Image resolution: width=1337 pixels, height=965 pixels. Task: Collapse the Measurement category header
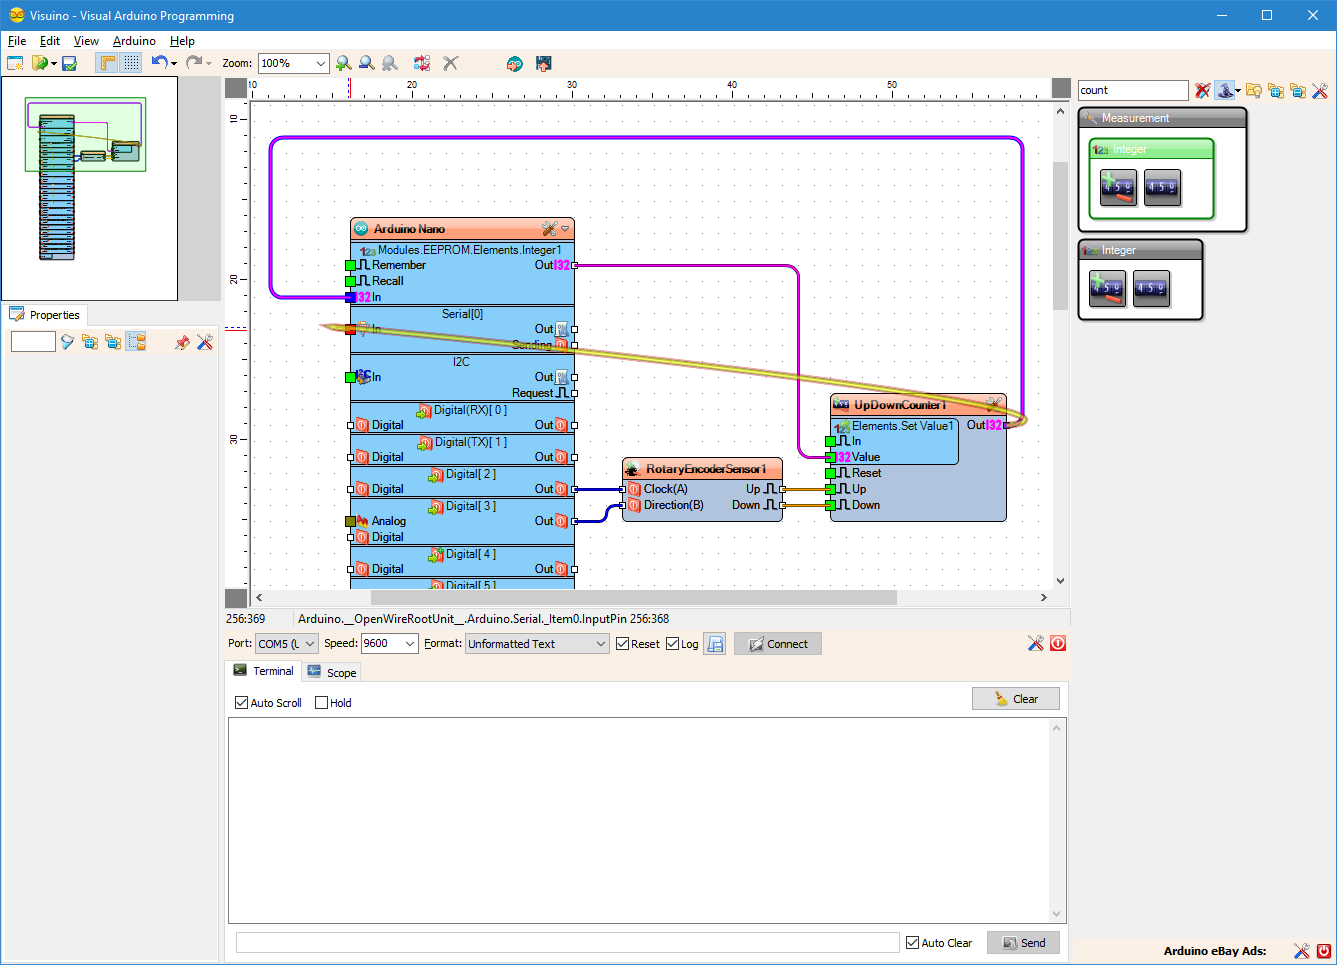(x=1162, y=118)
